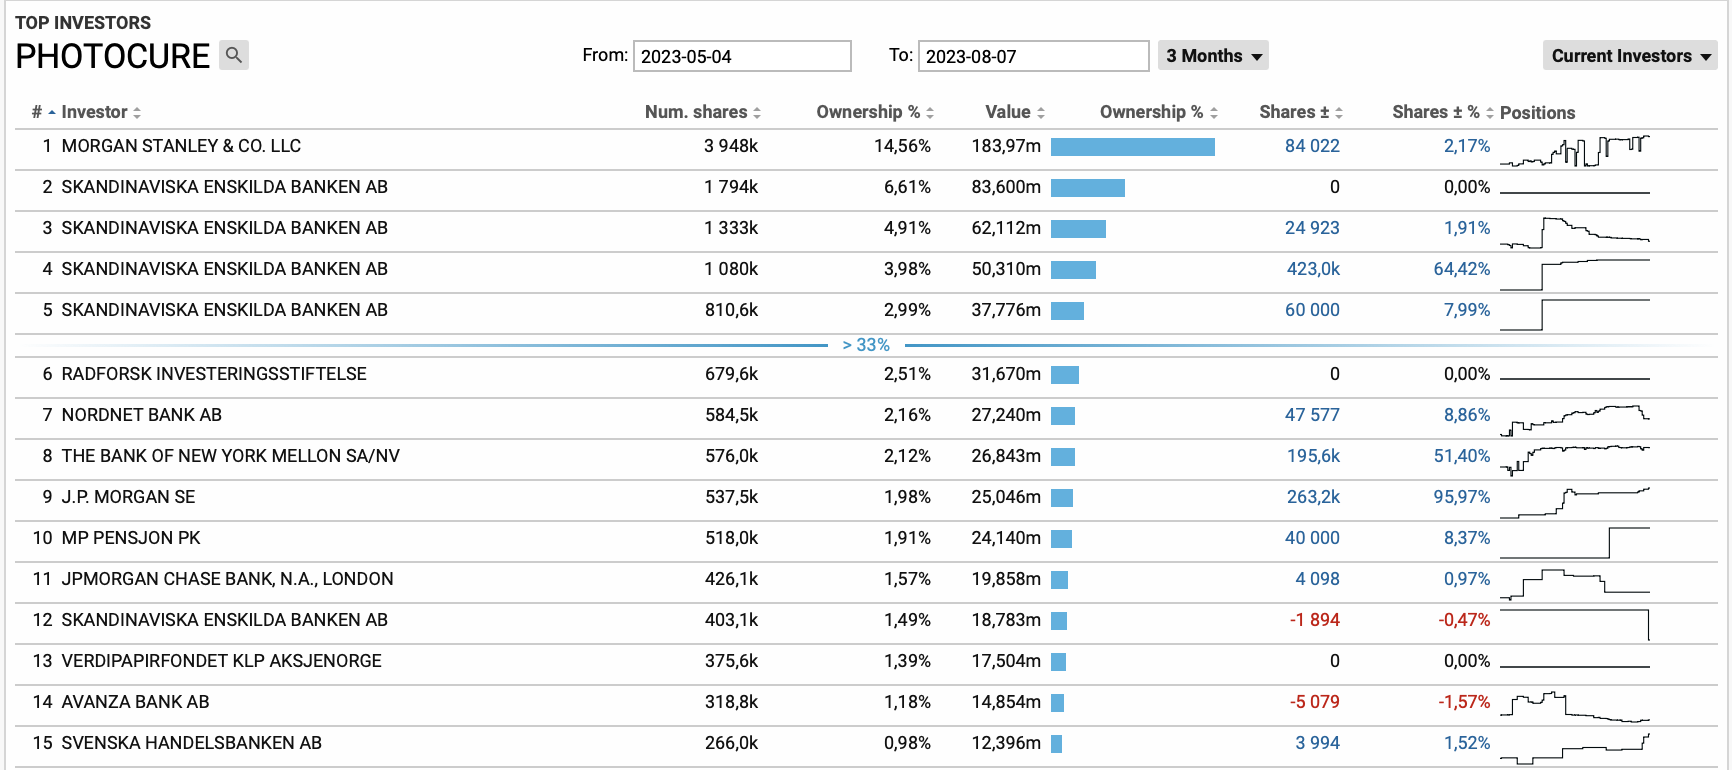
Task: Sort table by Investor column
Action: point(101,112)
